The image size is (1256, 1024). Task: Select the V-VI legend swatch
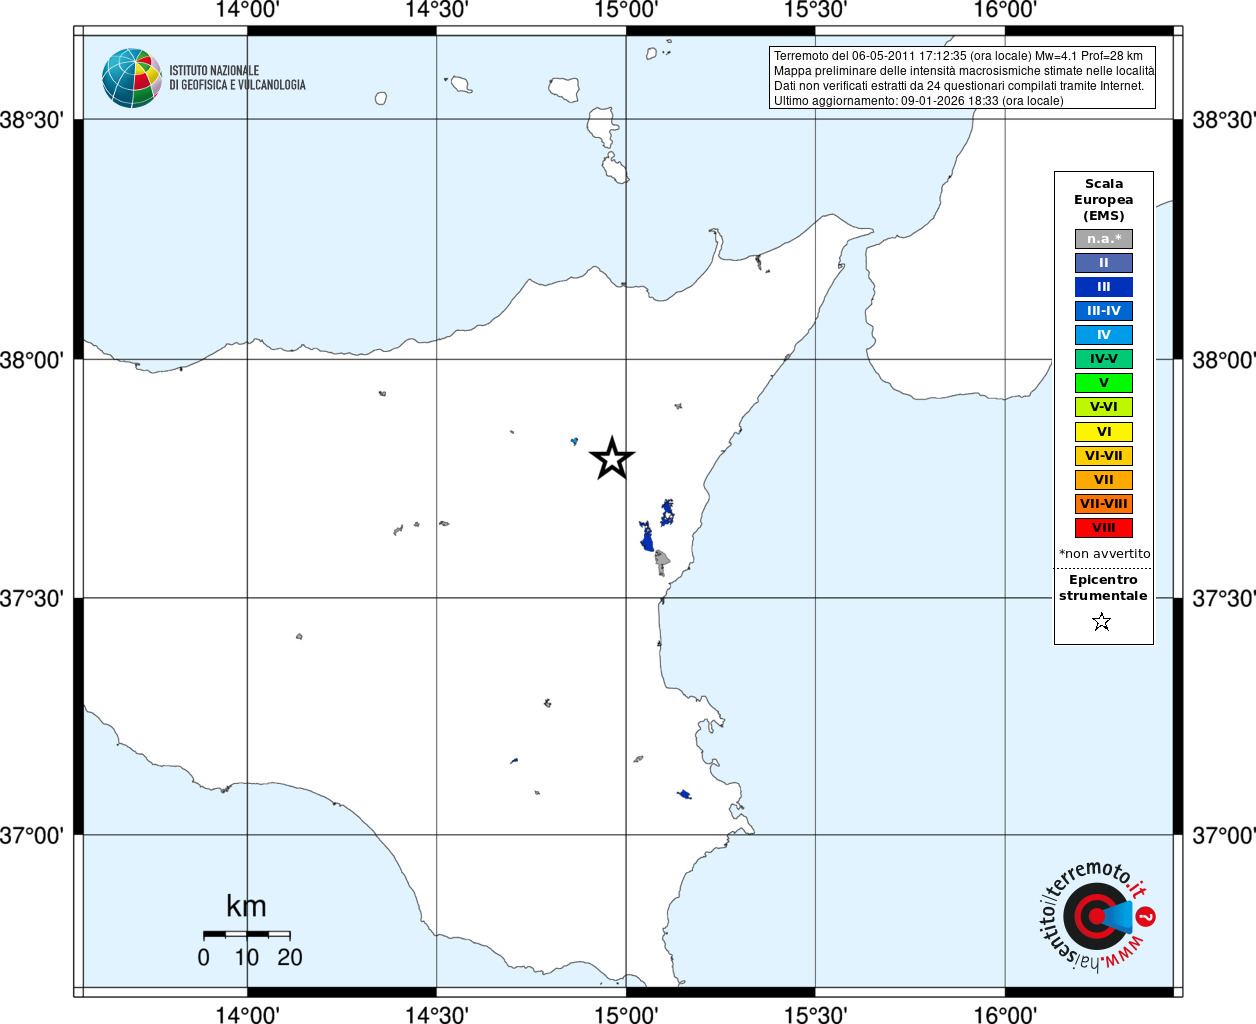click(x=1104, y=407)
